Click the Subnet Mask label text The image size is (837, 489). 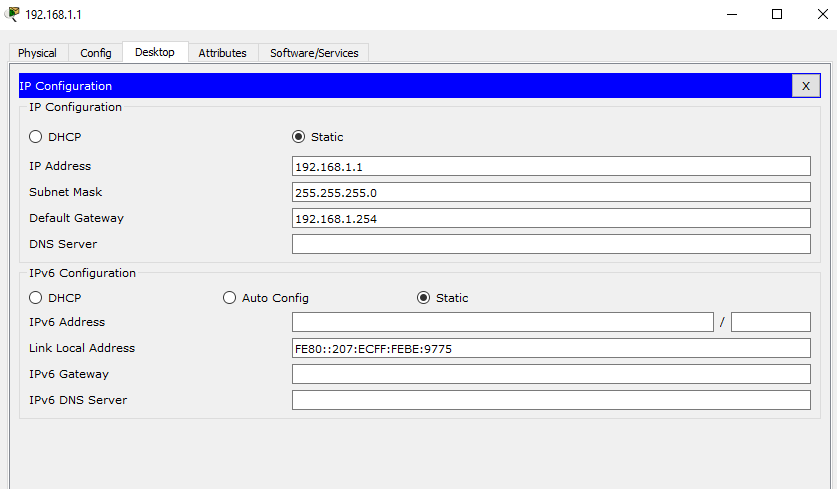pyautogui.click(x=65, y=192)
